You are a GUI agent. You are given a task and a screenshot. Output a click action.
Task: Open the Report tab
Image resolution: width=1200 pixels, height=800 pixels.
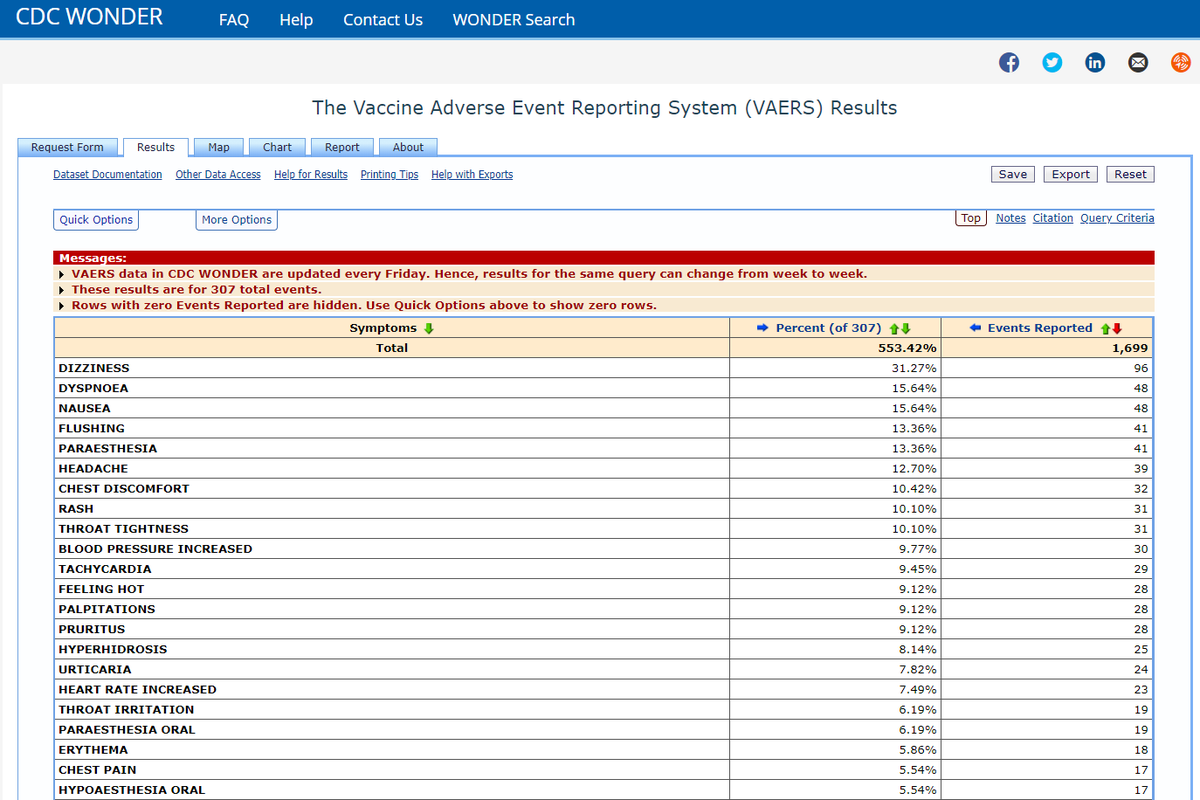click(x=342, y=147)
